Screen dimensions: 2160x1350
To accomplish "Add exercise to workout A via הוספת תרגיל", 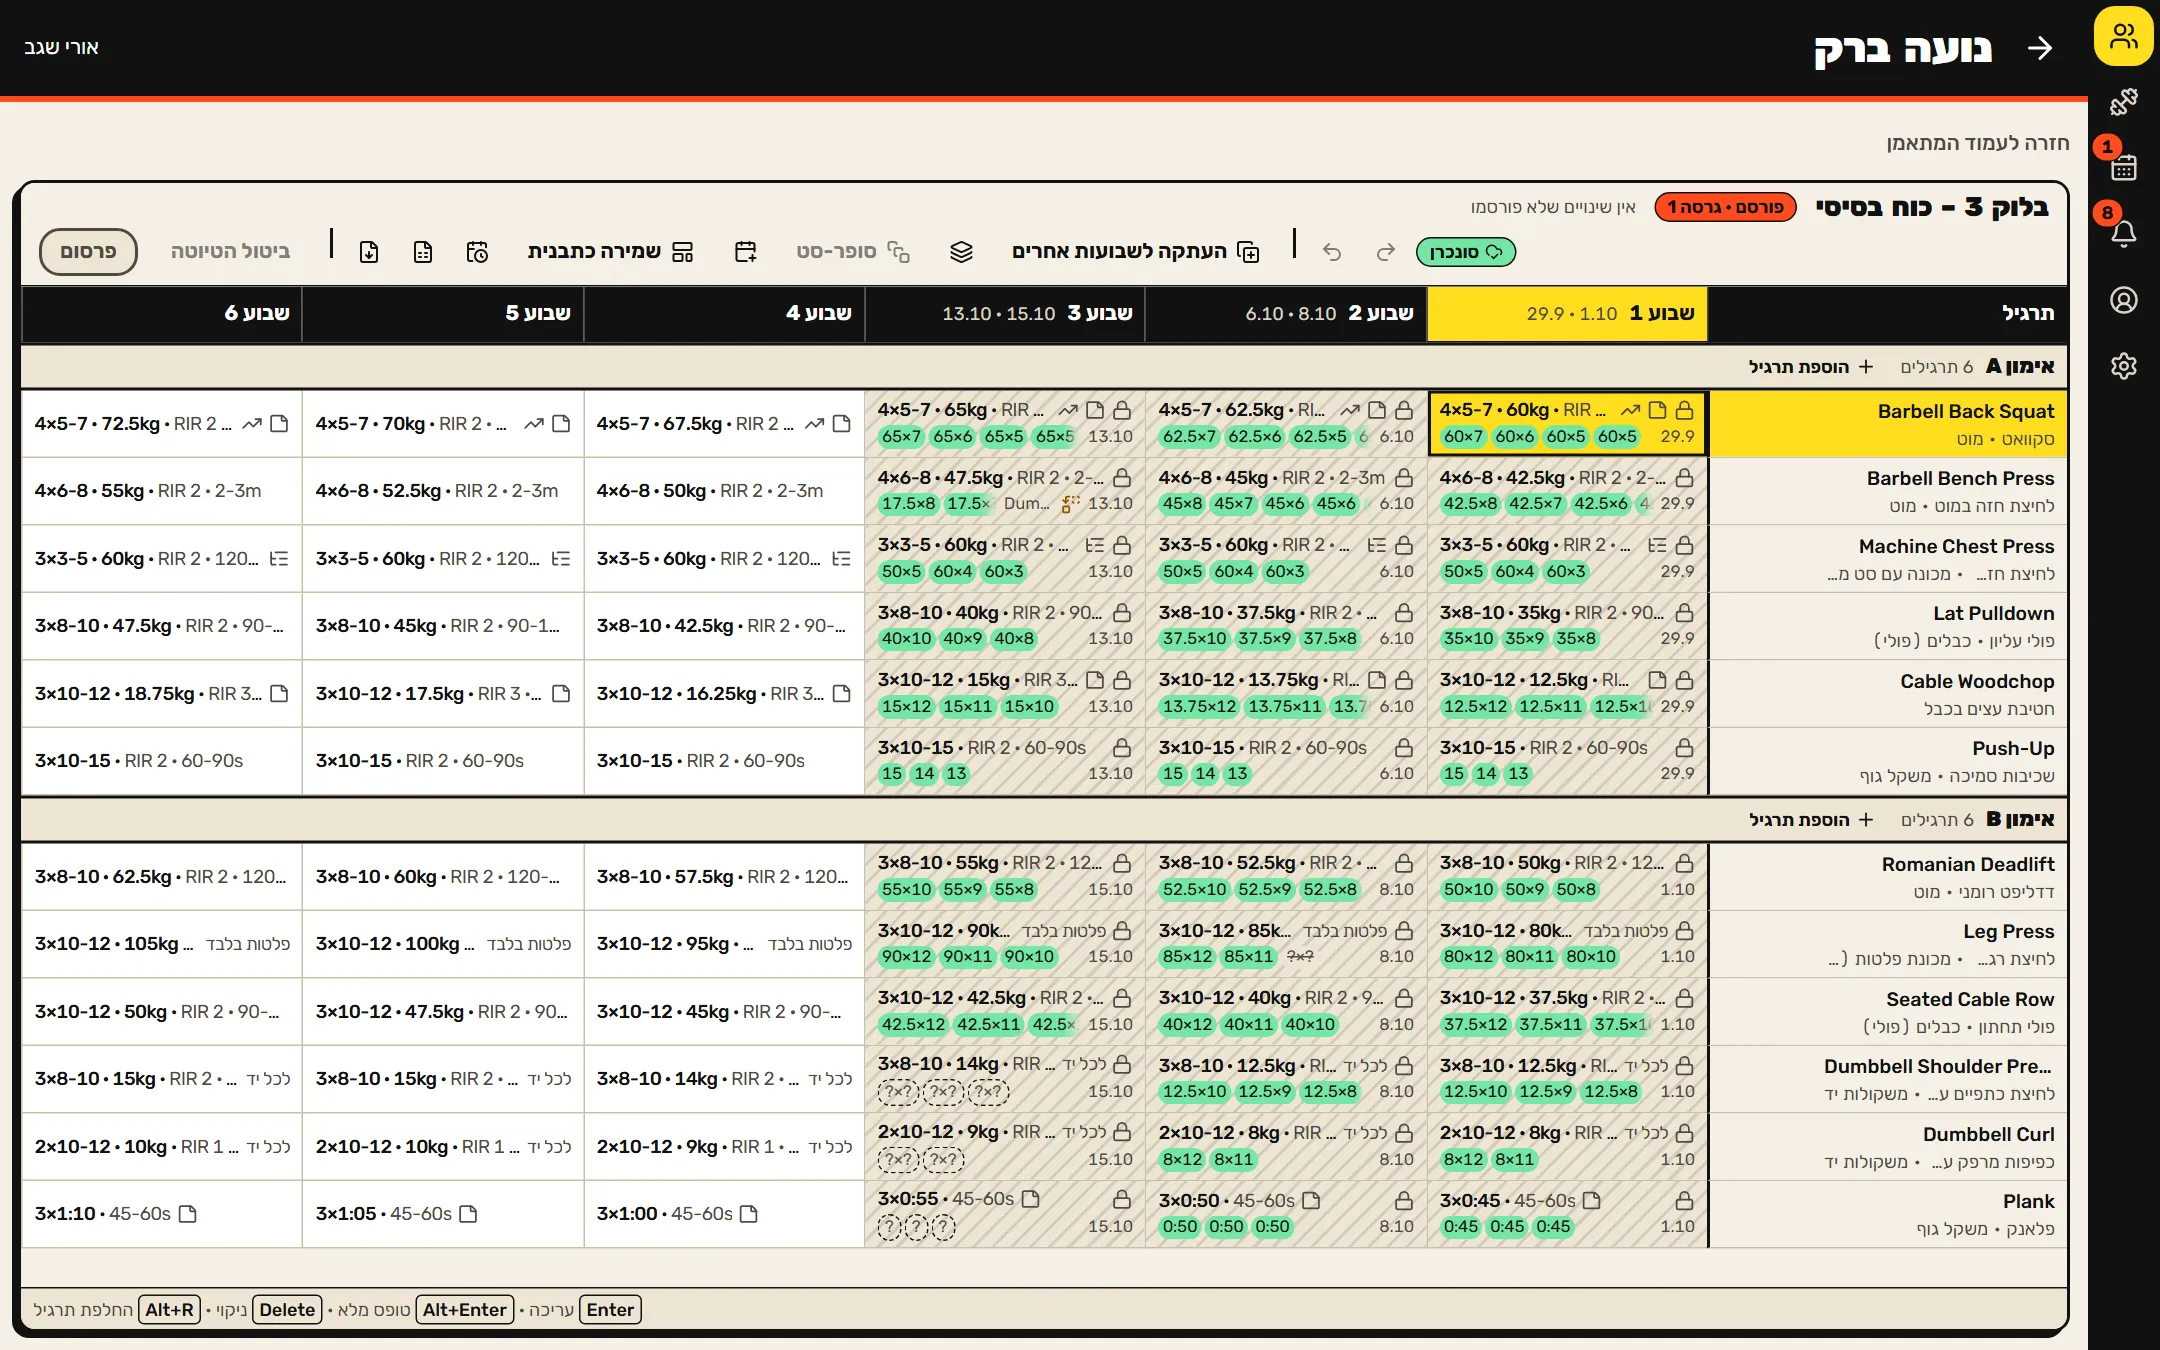I will [x=1810, y=367].
